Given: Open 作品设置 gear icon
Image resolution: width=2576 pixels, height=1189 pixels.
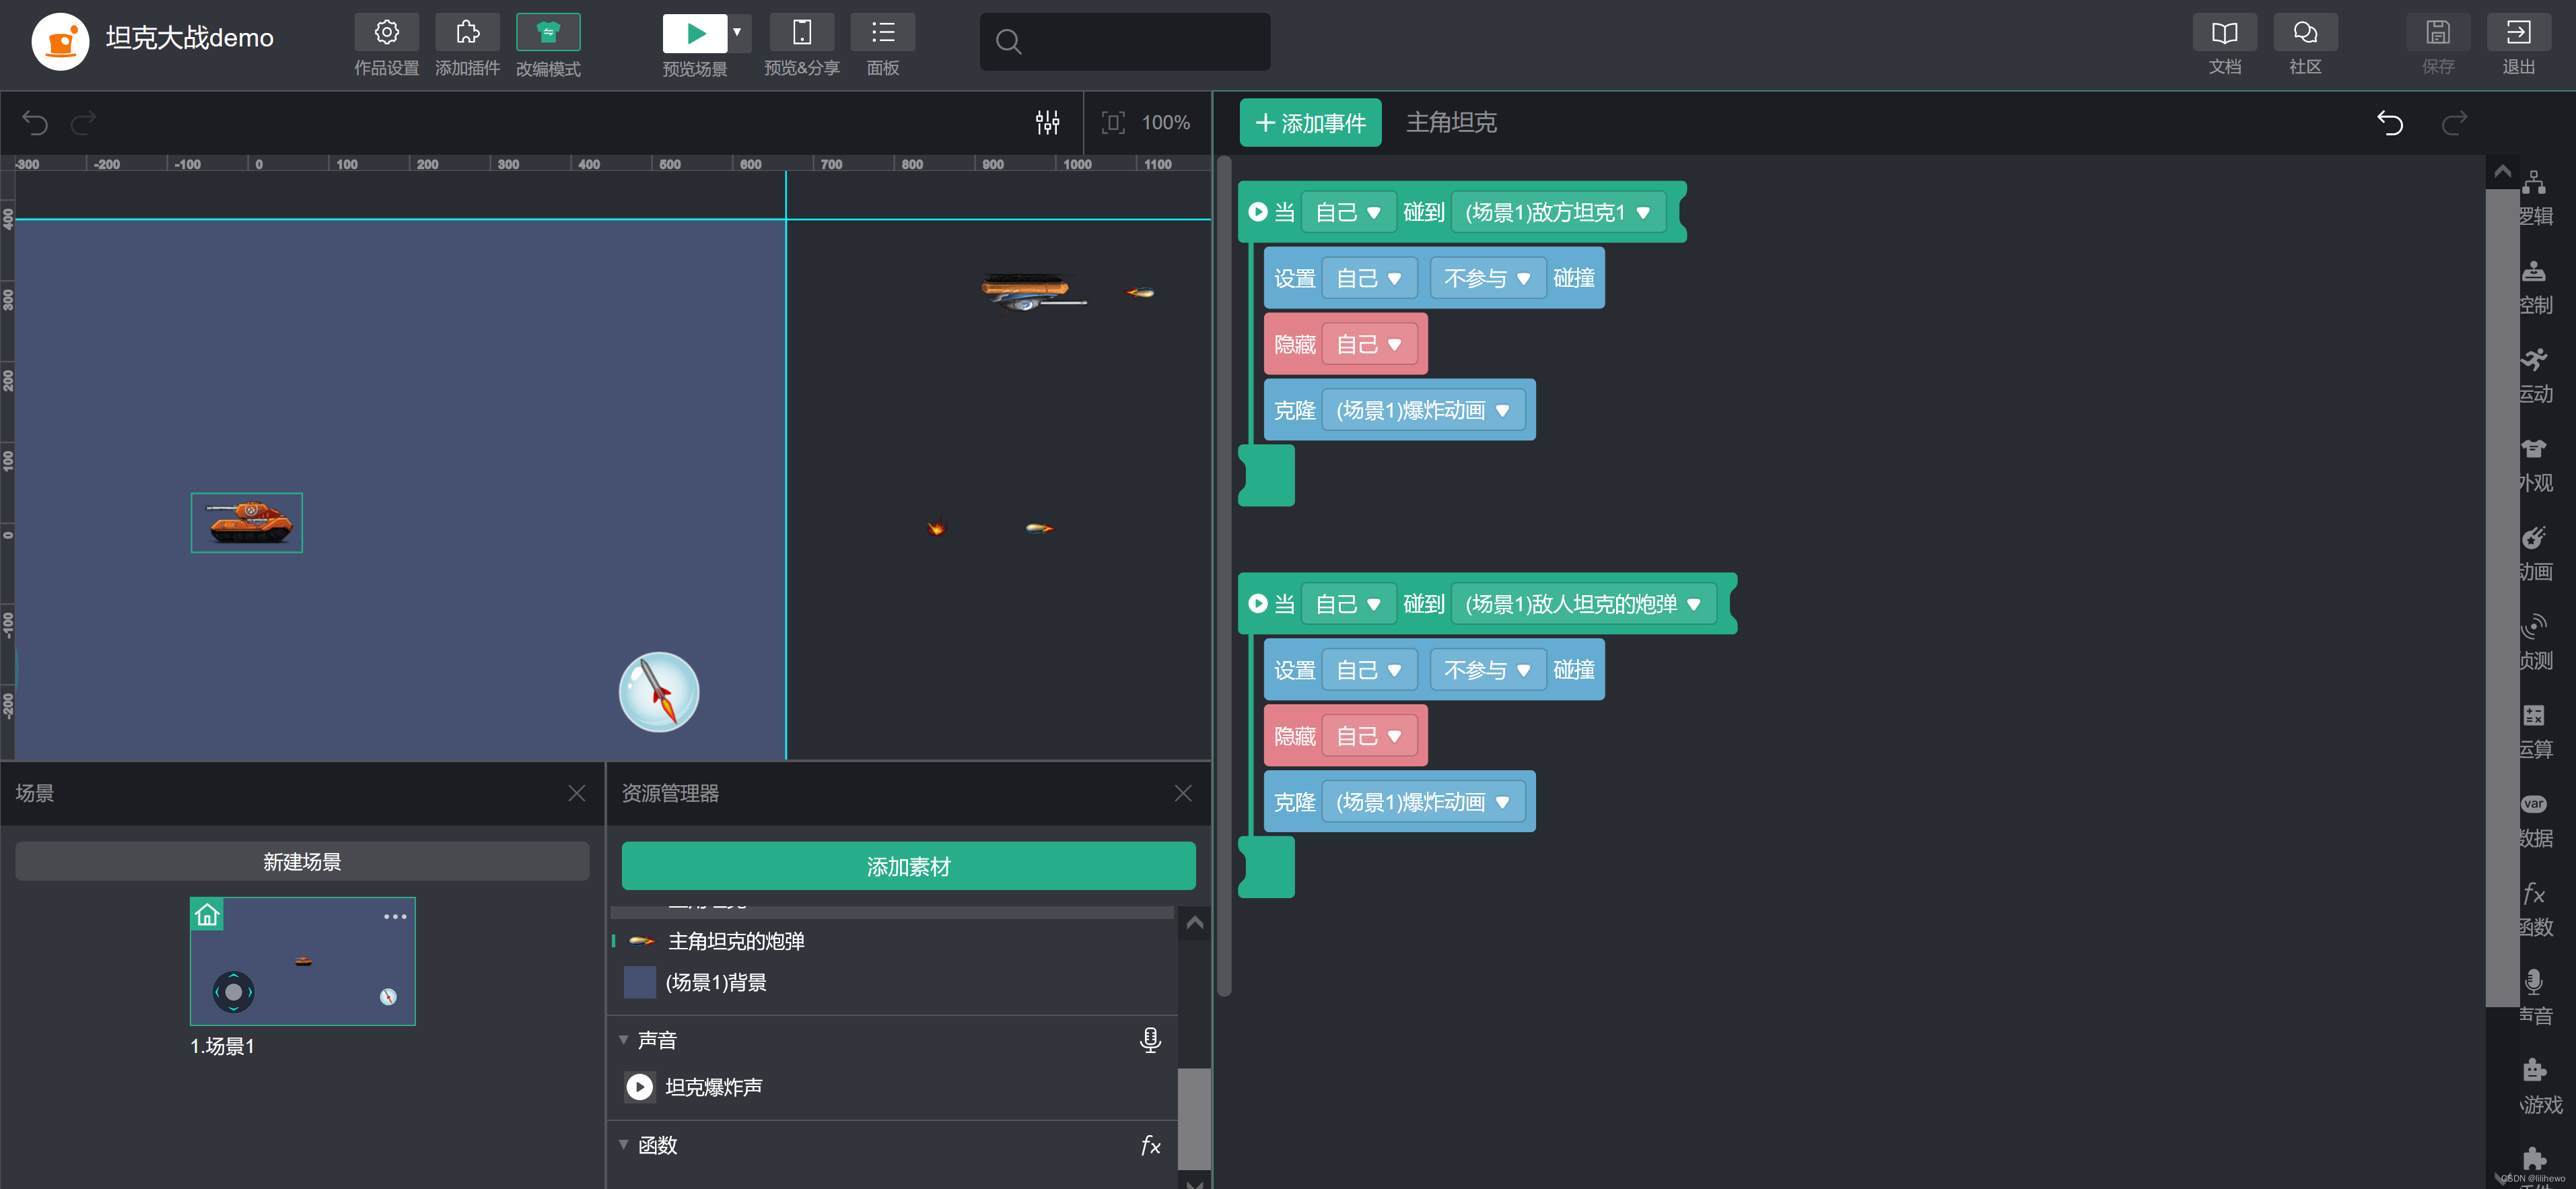Looking at the screenshot, I should coord(386,33).
